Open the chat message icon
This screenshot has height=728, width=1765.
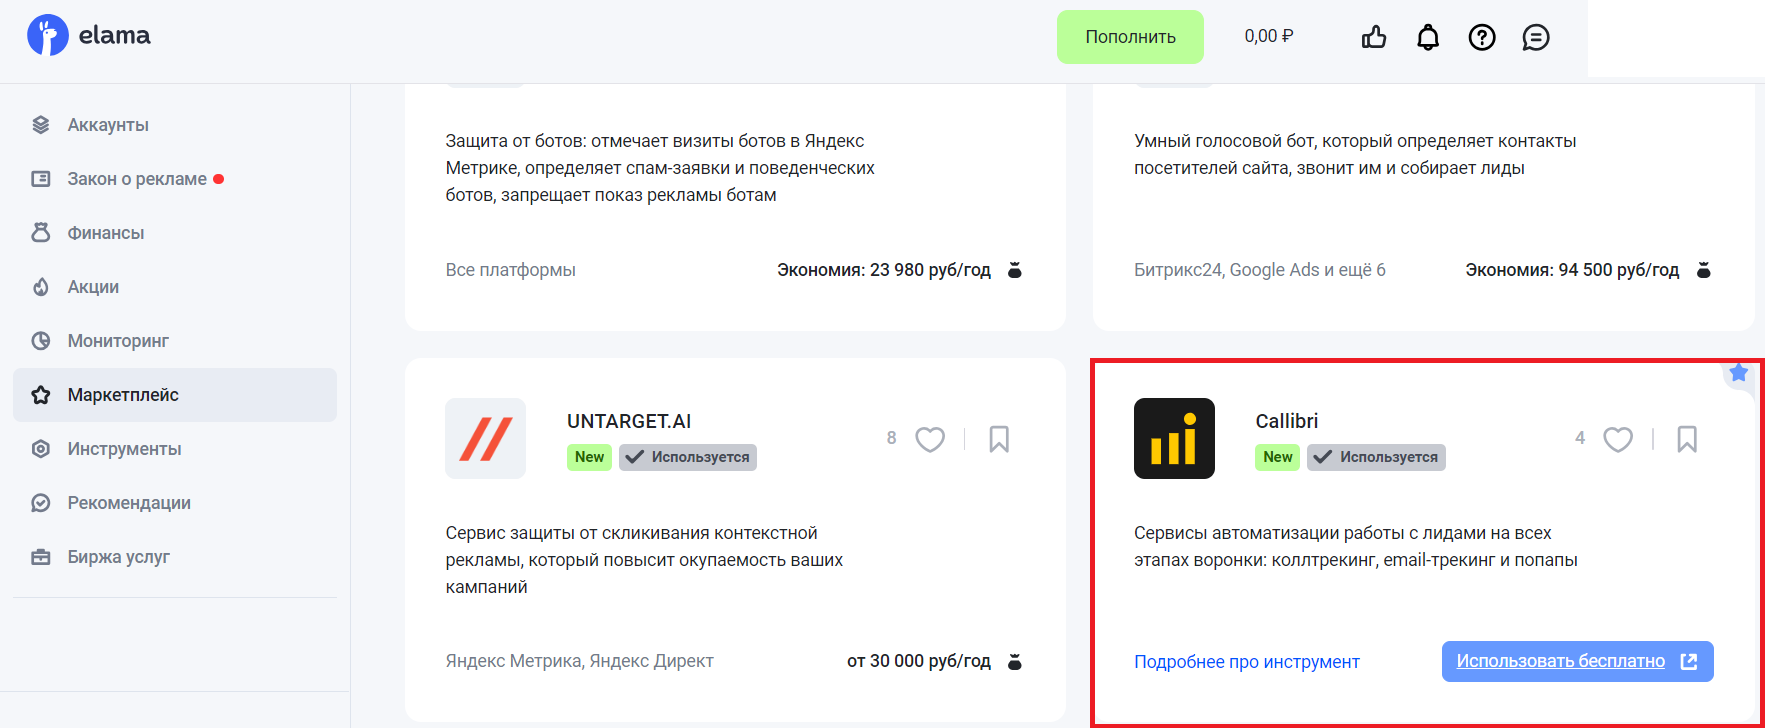click(x=1536, y=37)
